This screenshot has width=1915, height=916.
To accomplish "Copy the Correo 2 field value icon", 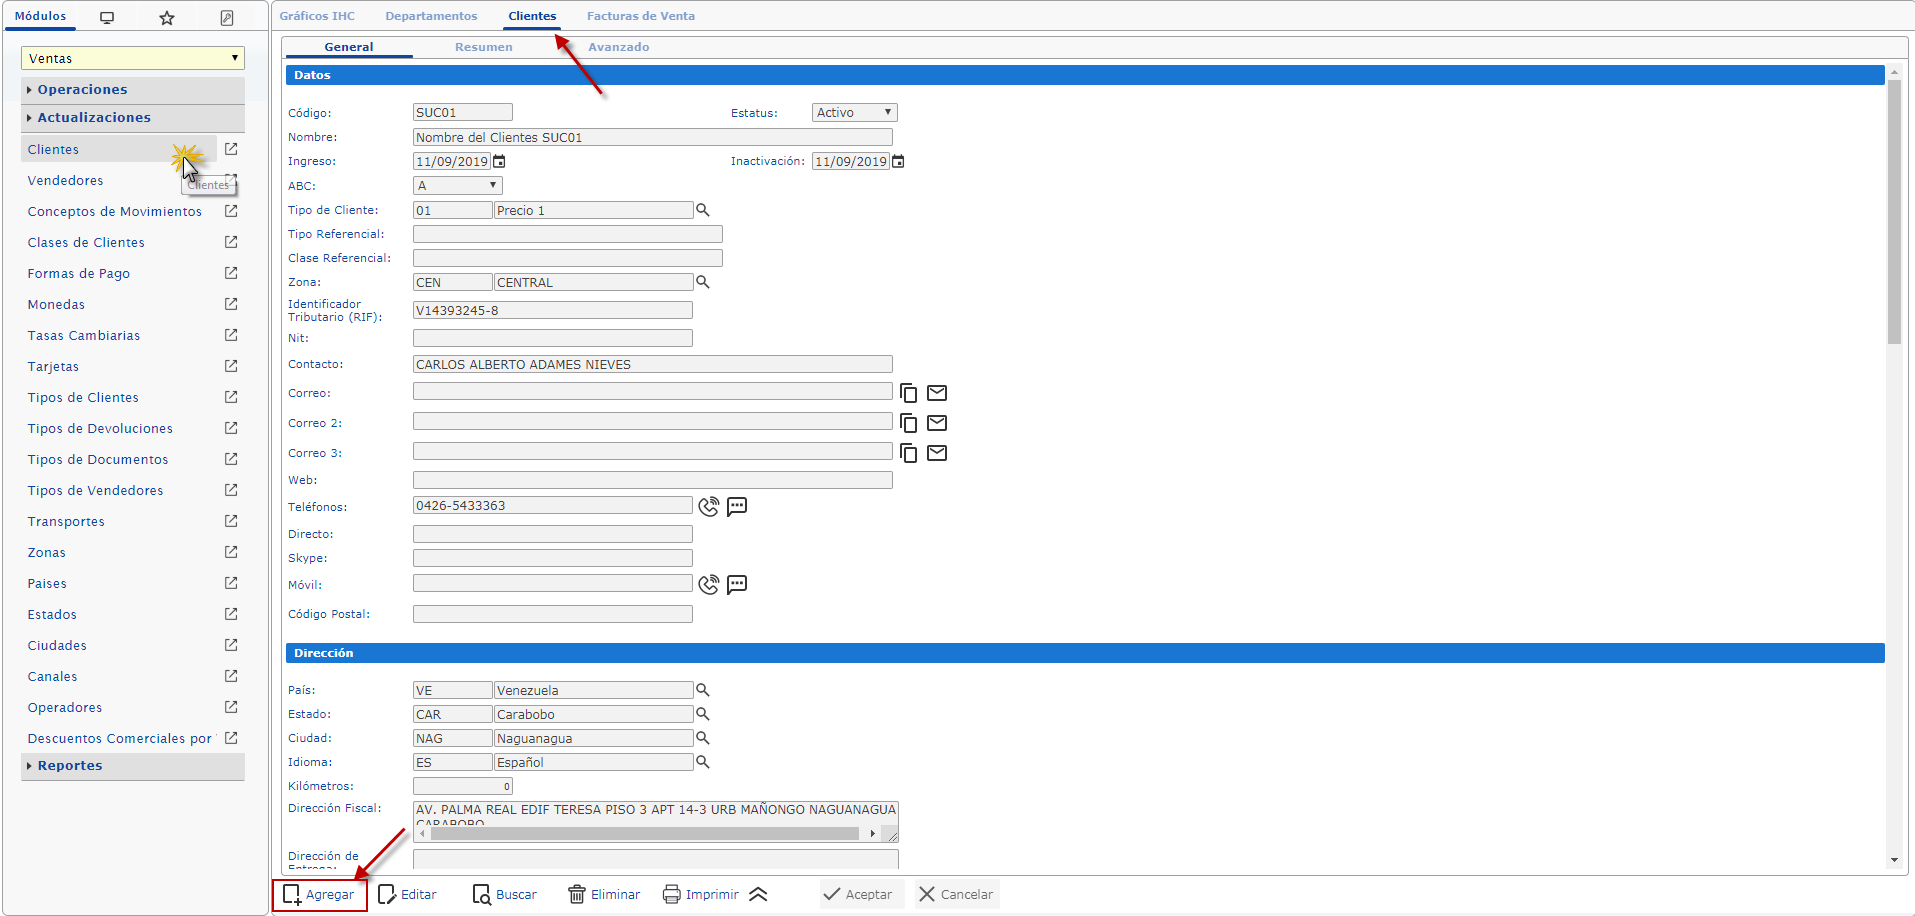I will tap(908, 423).
